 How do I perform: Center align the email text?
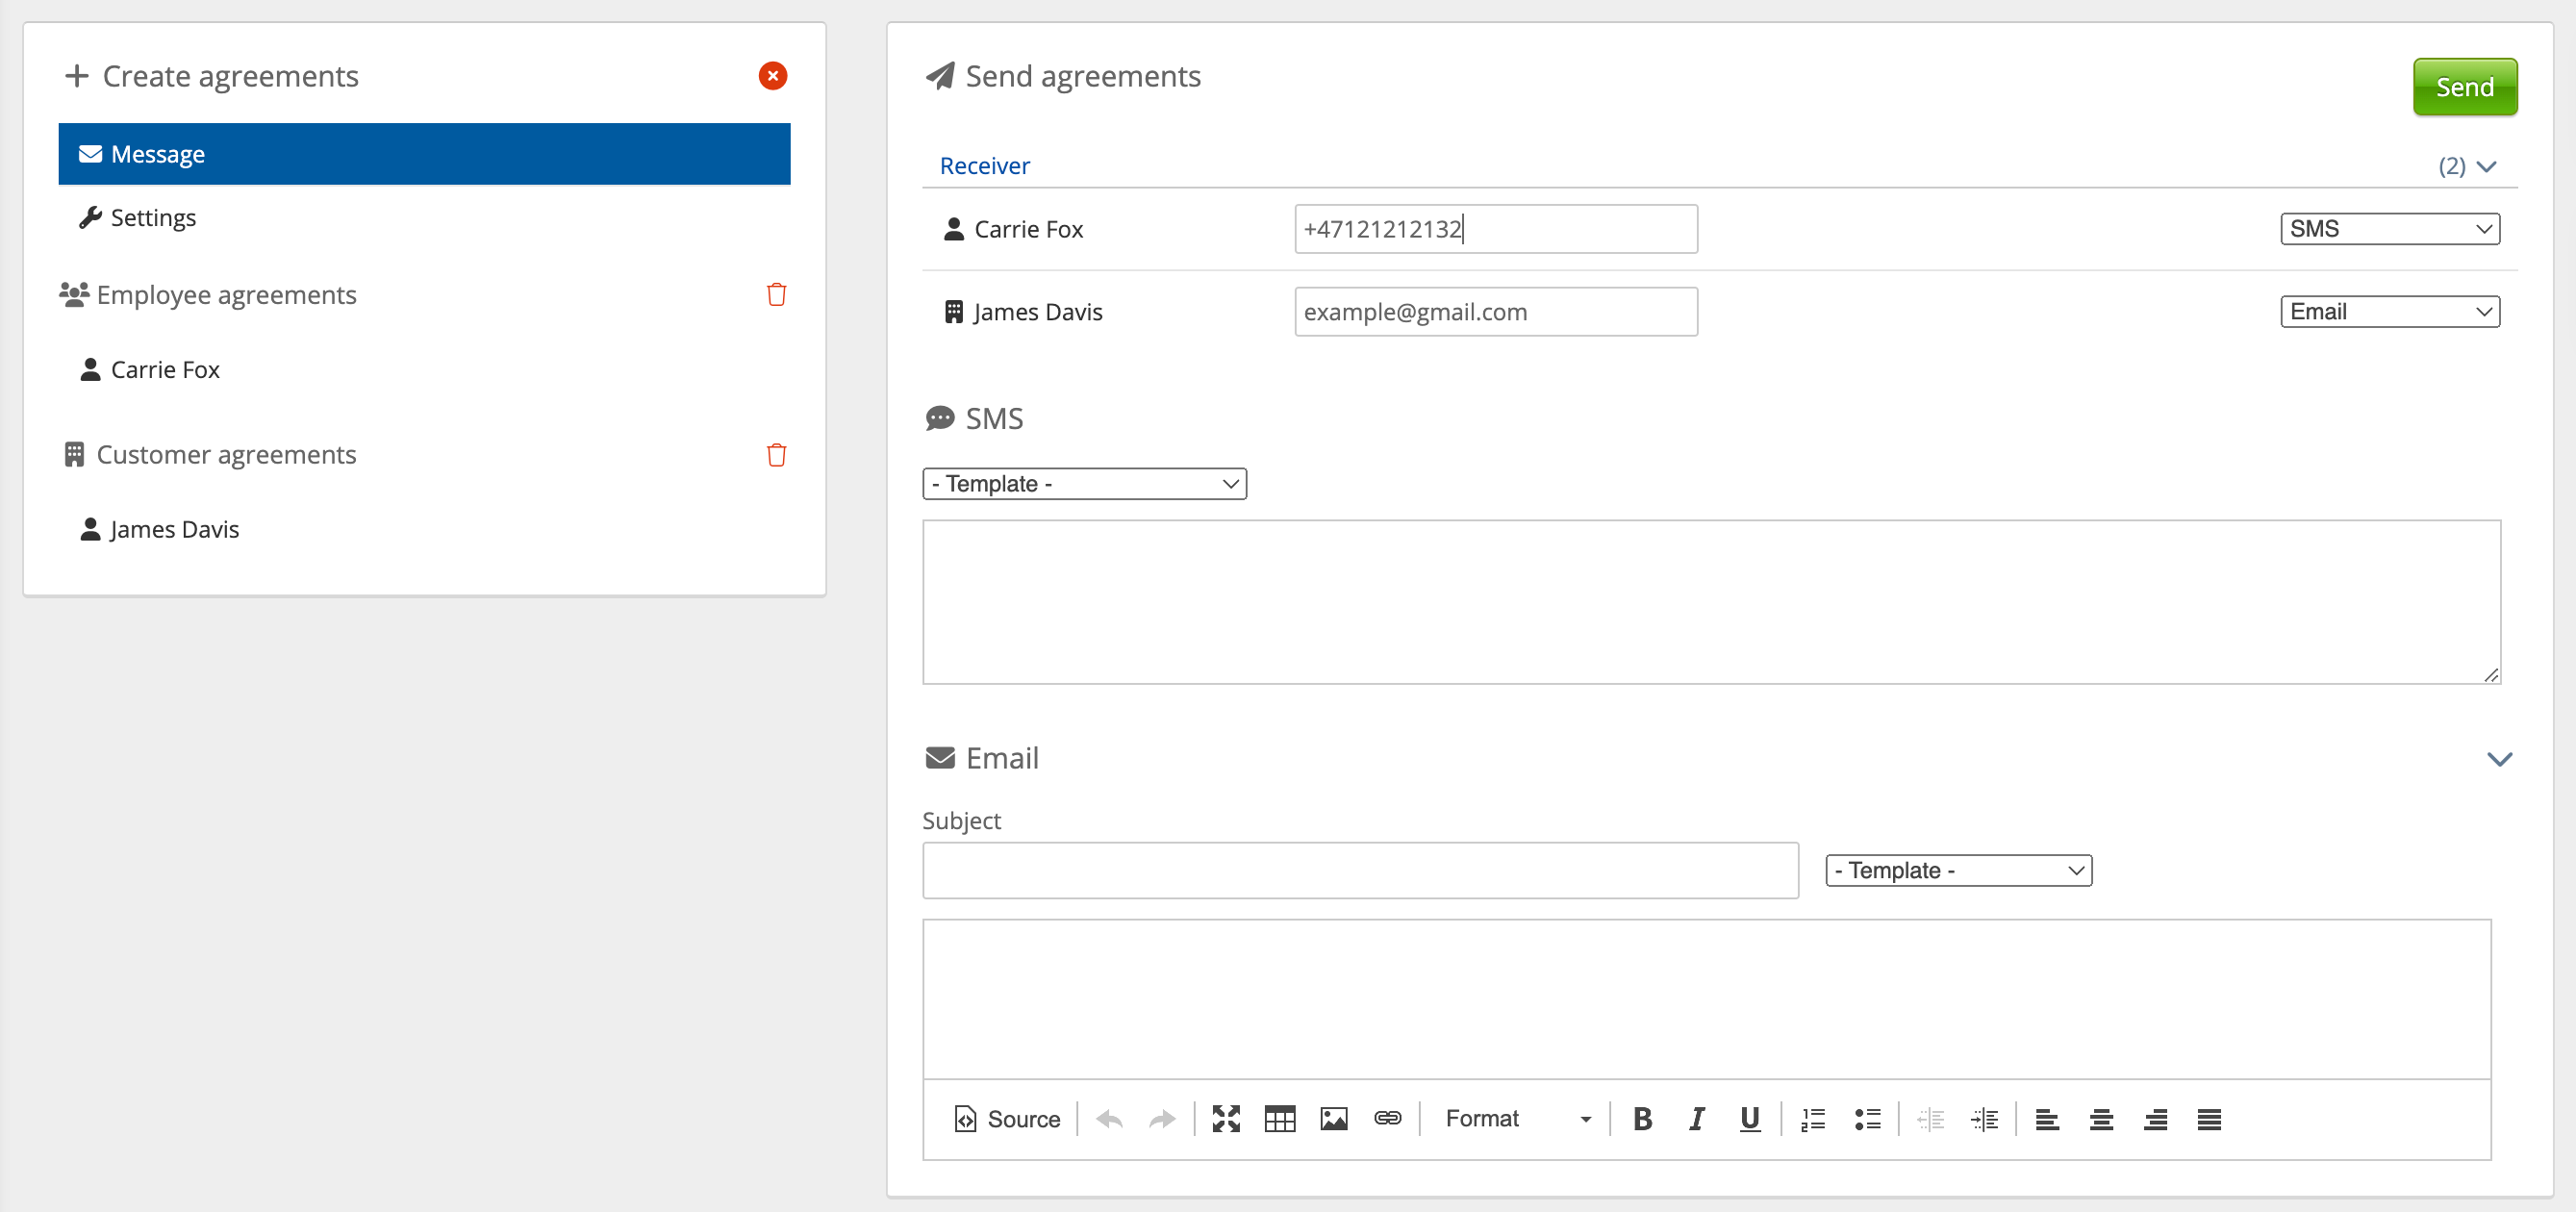pos(2101,1119)
